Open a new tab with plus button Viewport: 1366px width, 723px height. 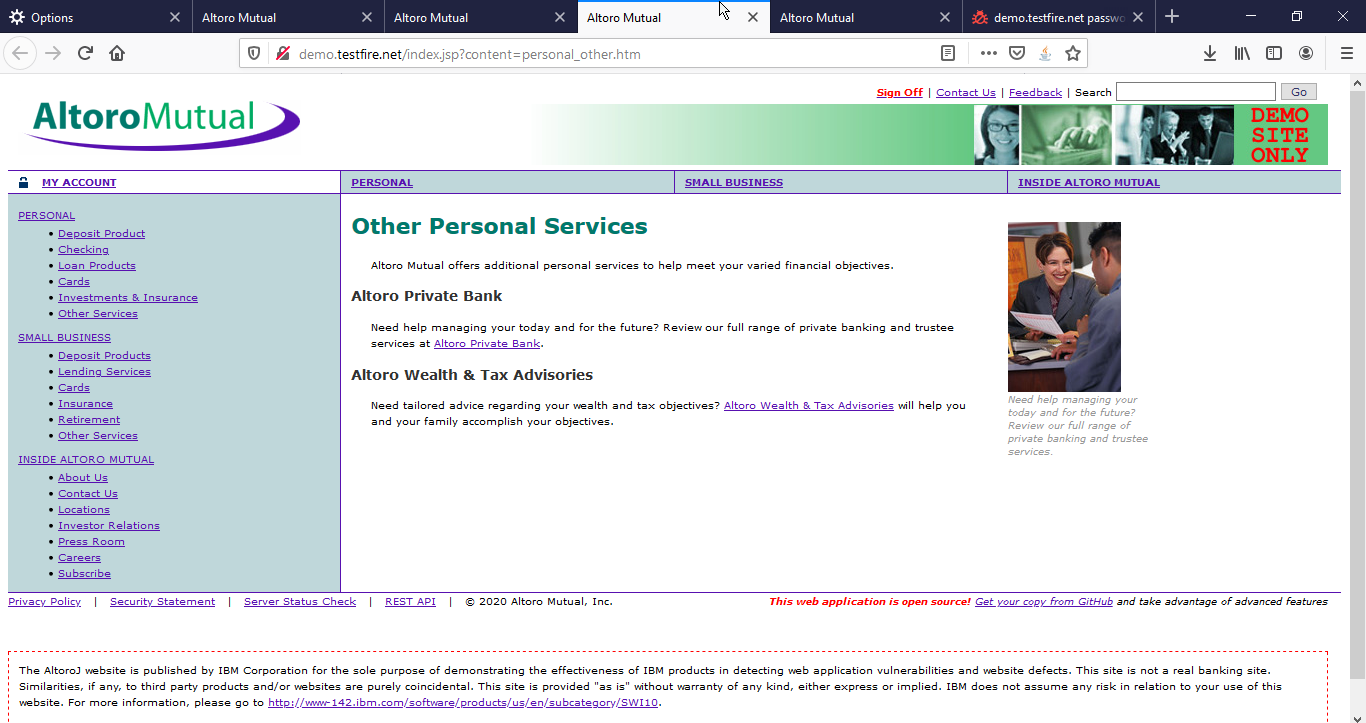pyautogui.click(x=1172, y=17)
